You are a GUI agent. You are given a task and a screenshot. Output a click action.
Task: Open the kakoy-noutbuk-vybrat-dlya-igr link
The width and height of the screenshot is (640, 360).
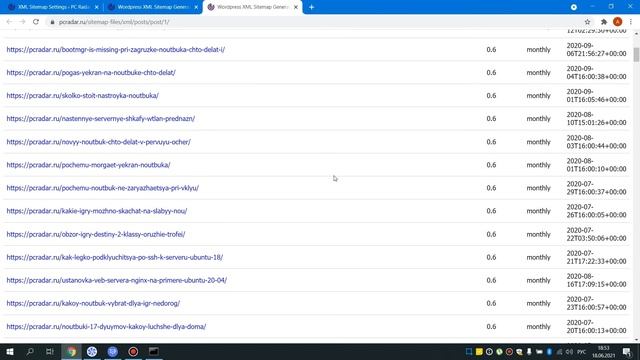pos(93,303)
